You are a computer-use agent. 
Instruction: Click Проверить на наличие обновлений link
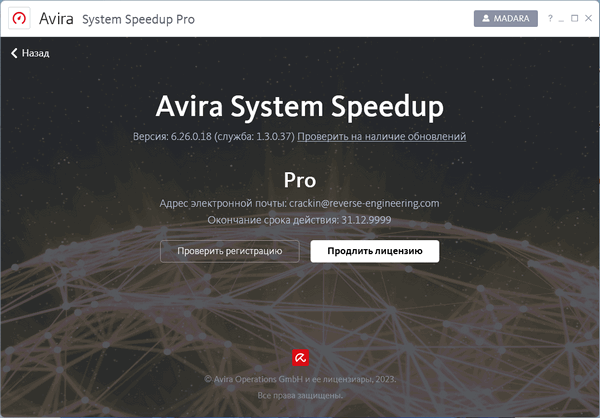click(382, 136)
